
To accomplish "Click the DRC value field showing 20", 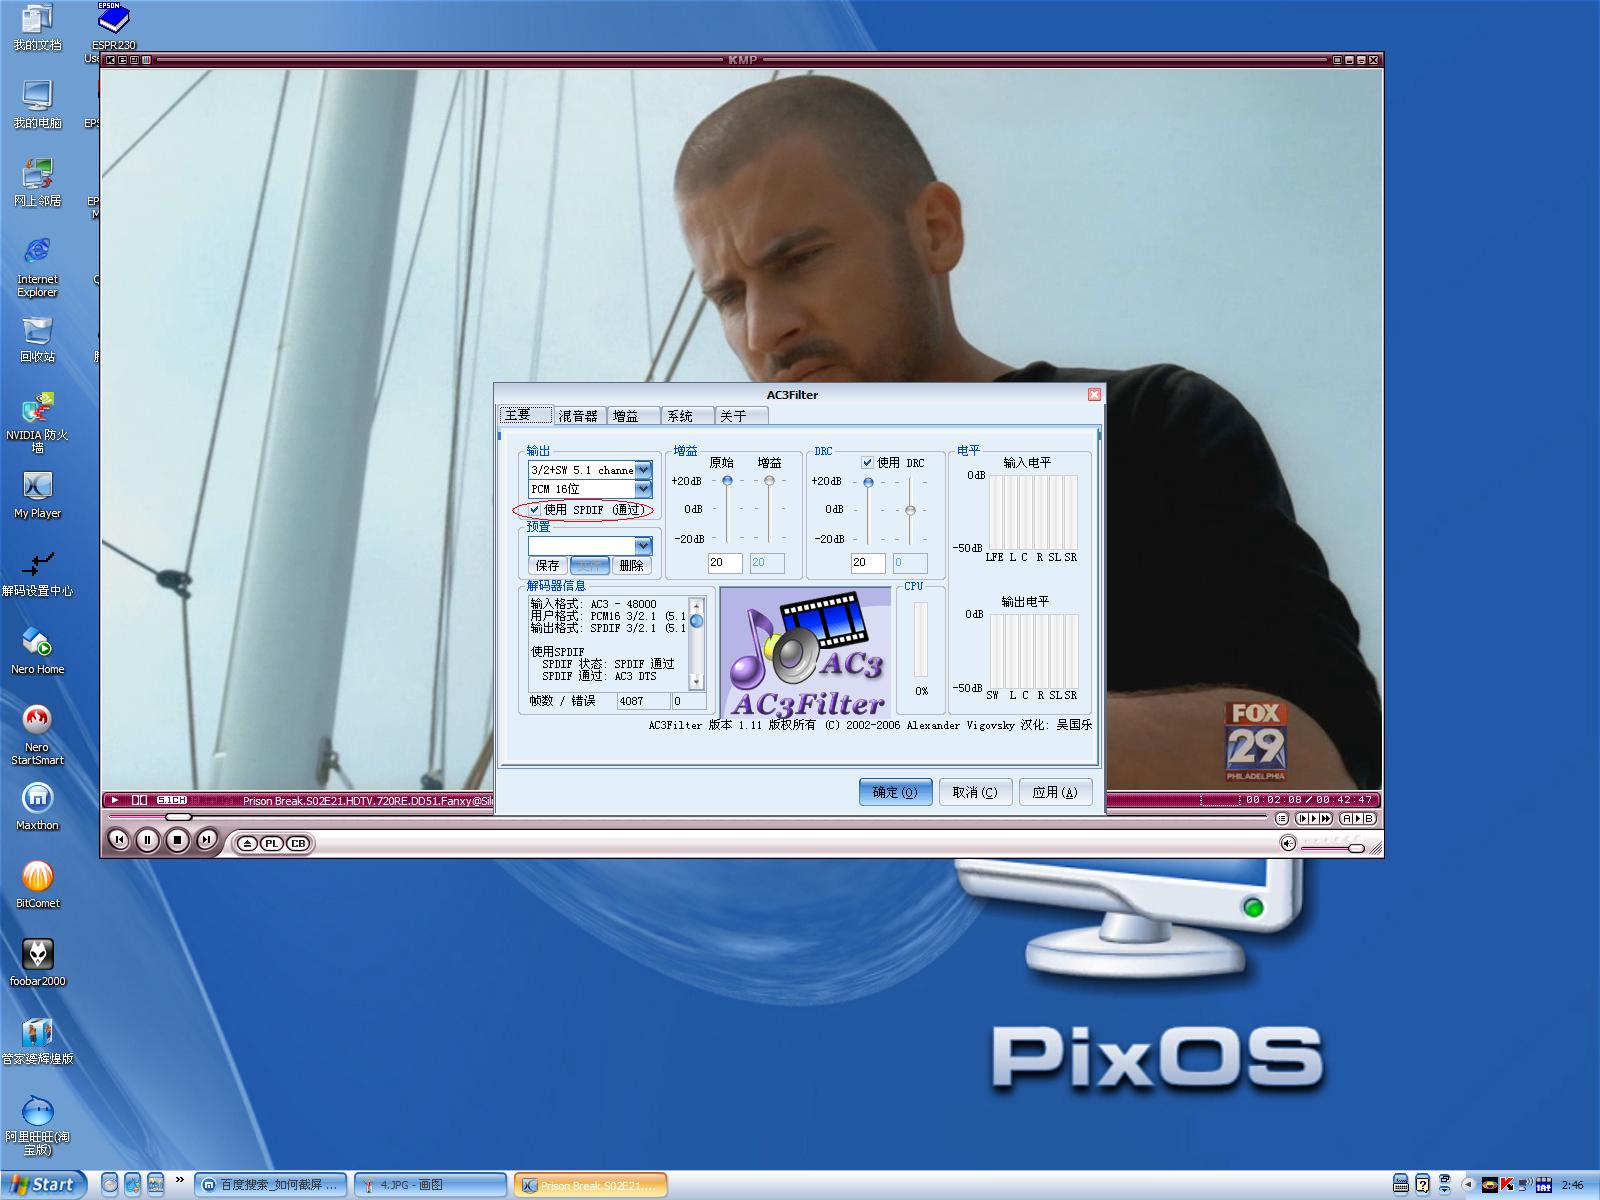I will 867,563.
